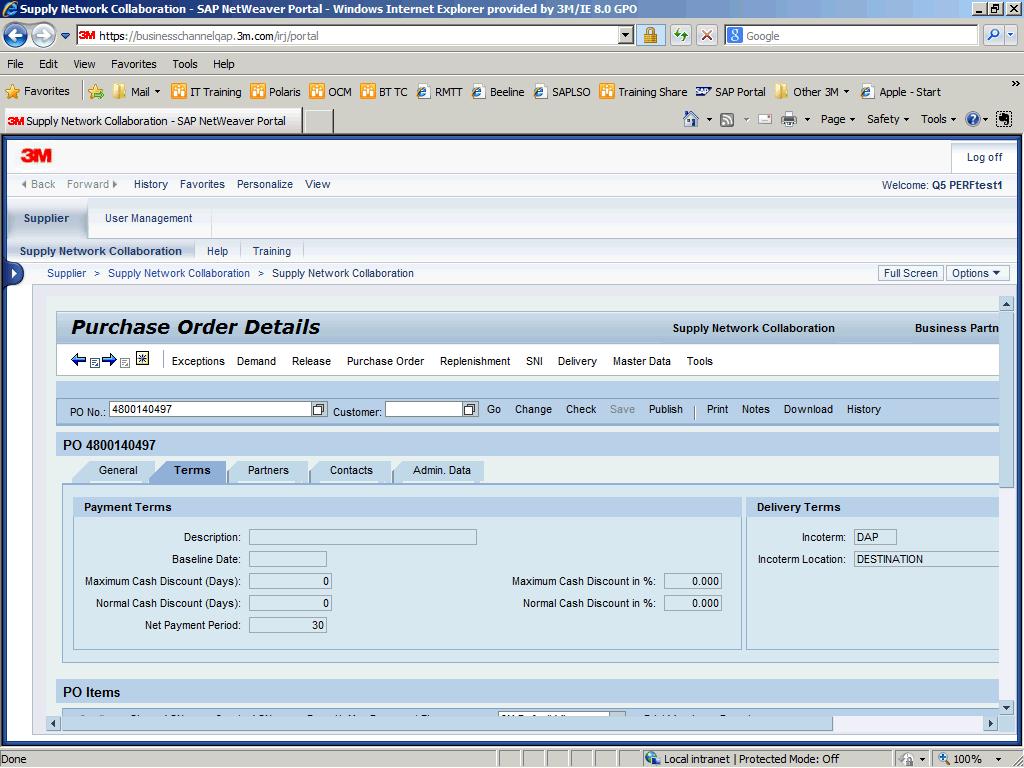Click the vertical scrollbar down arrow

coord(1006,707)
